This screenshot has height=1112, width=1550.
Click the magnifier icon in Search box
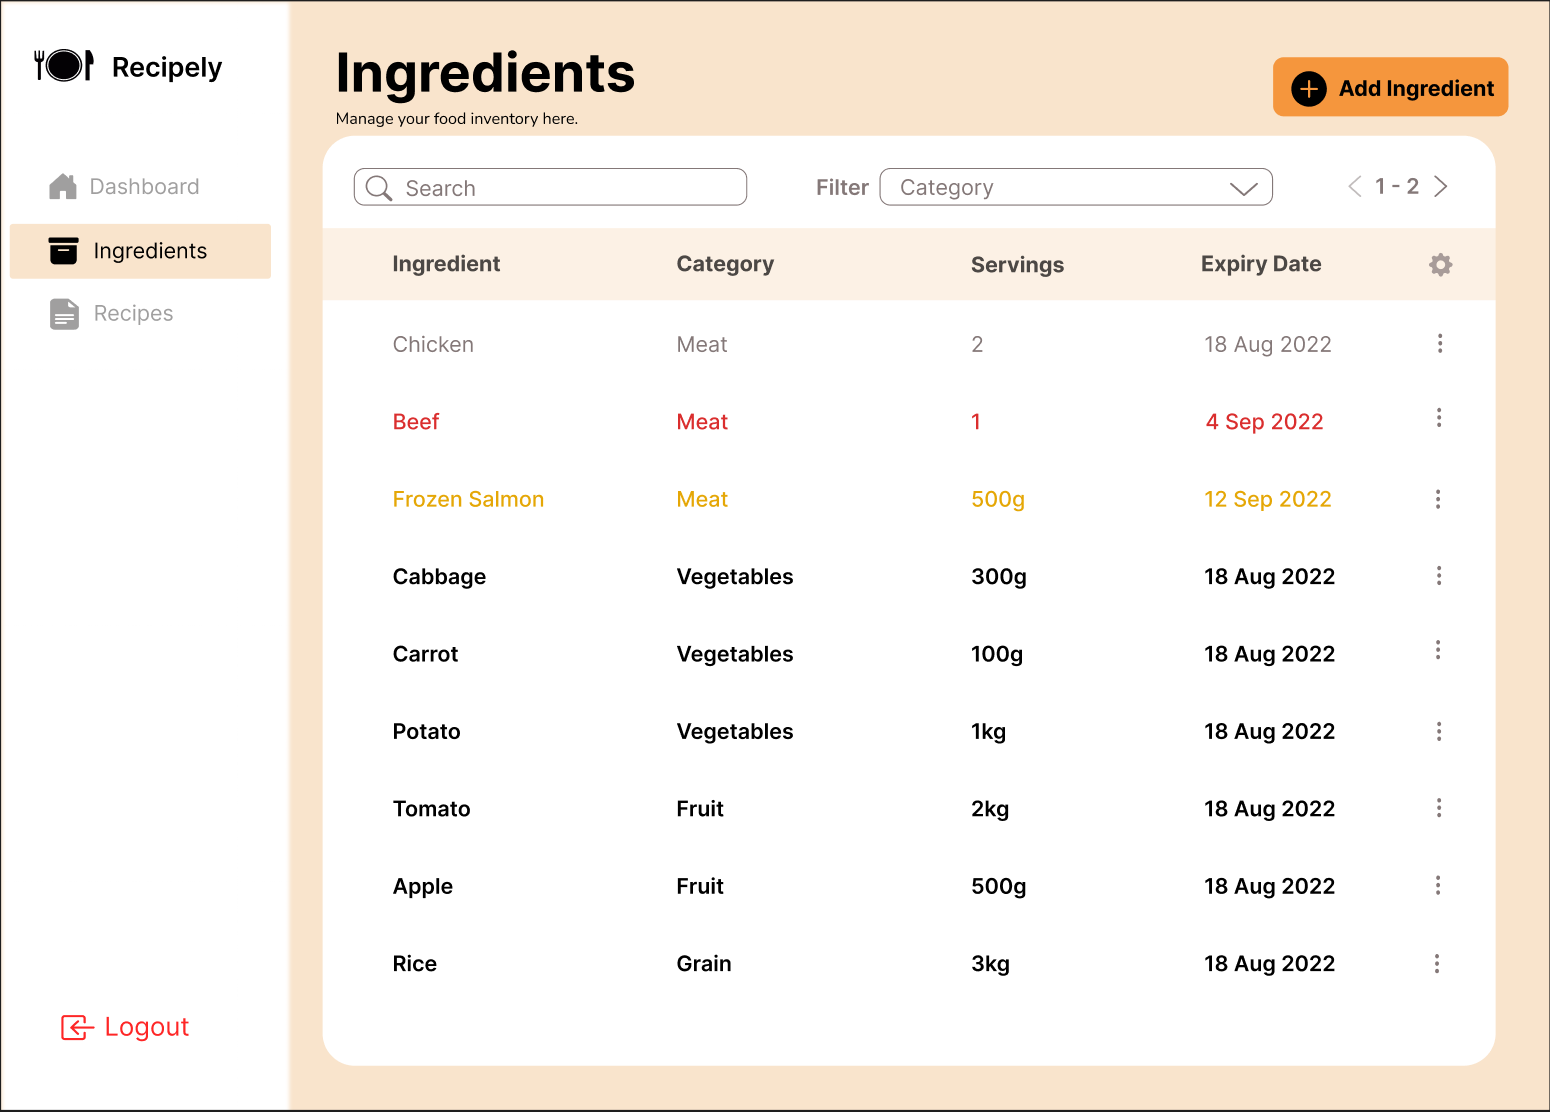pos(378,188)
